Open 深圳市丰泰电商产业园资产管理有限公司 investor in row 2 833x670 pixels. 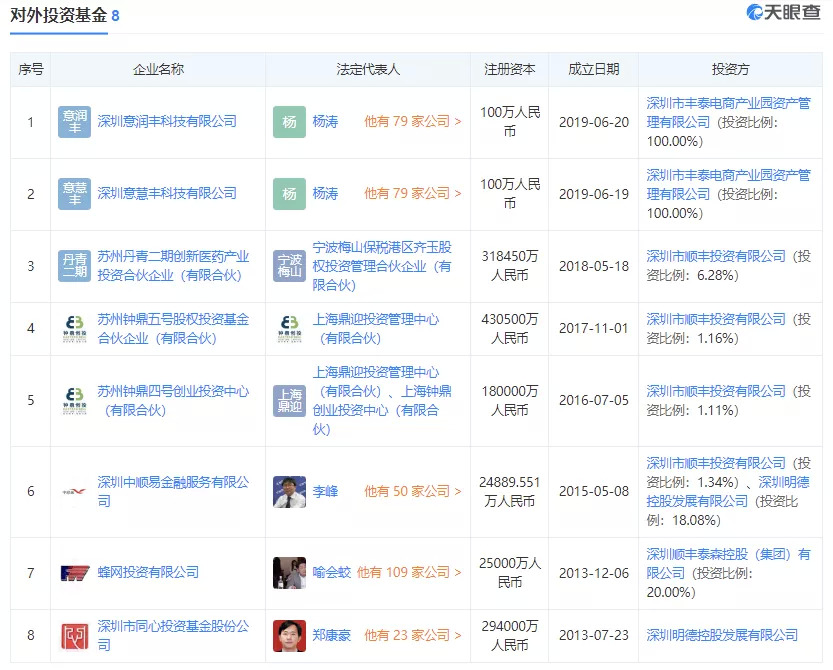tap(728, 184)
